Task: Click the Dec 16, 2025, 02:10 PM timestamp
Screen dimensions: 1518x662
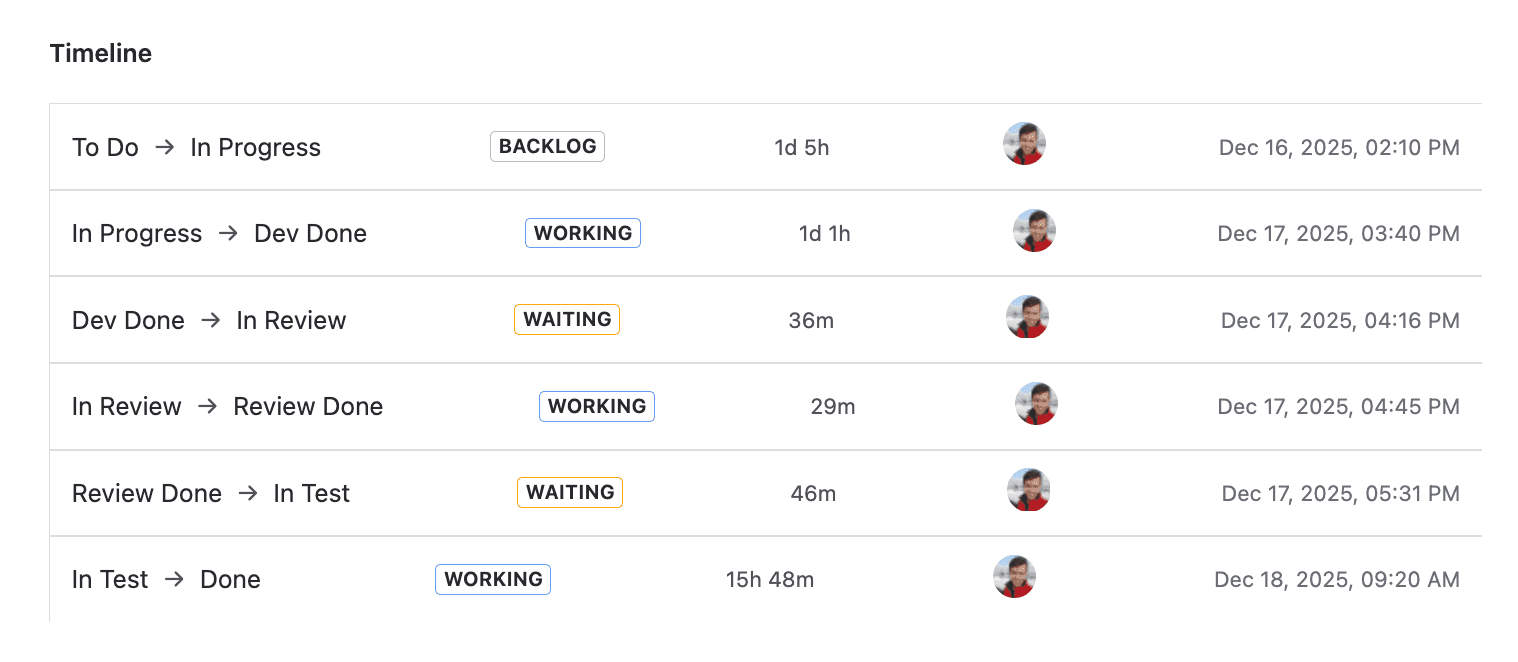Action: 1338,148
